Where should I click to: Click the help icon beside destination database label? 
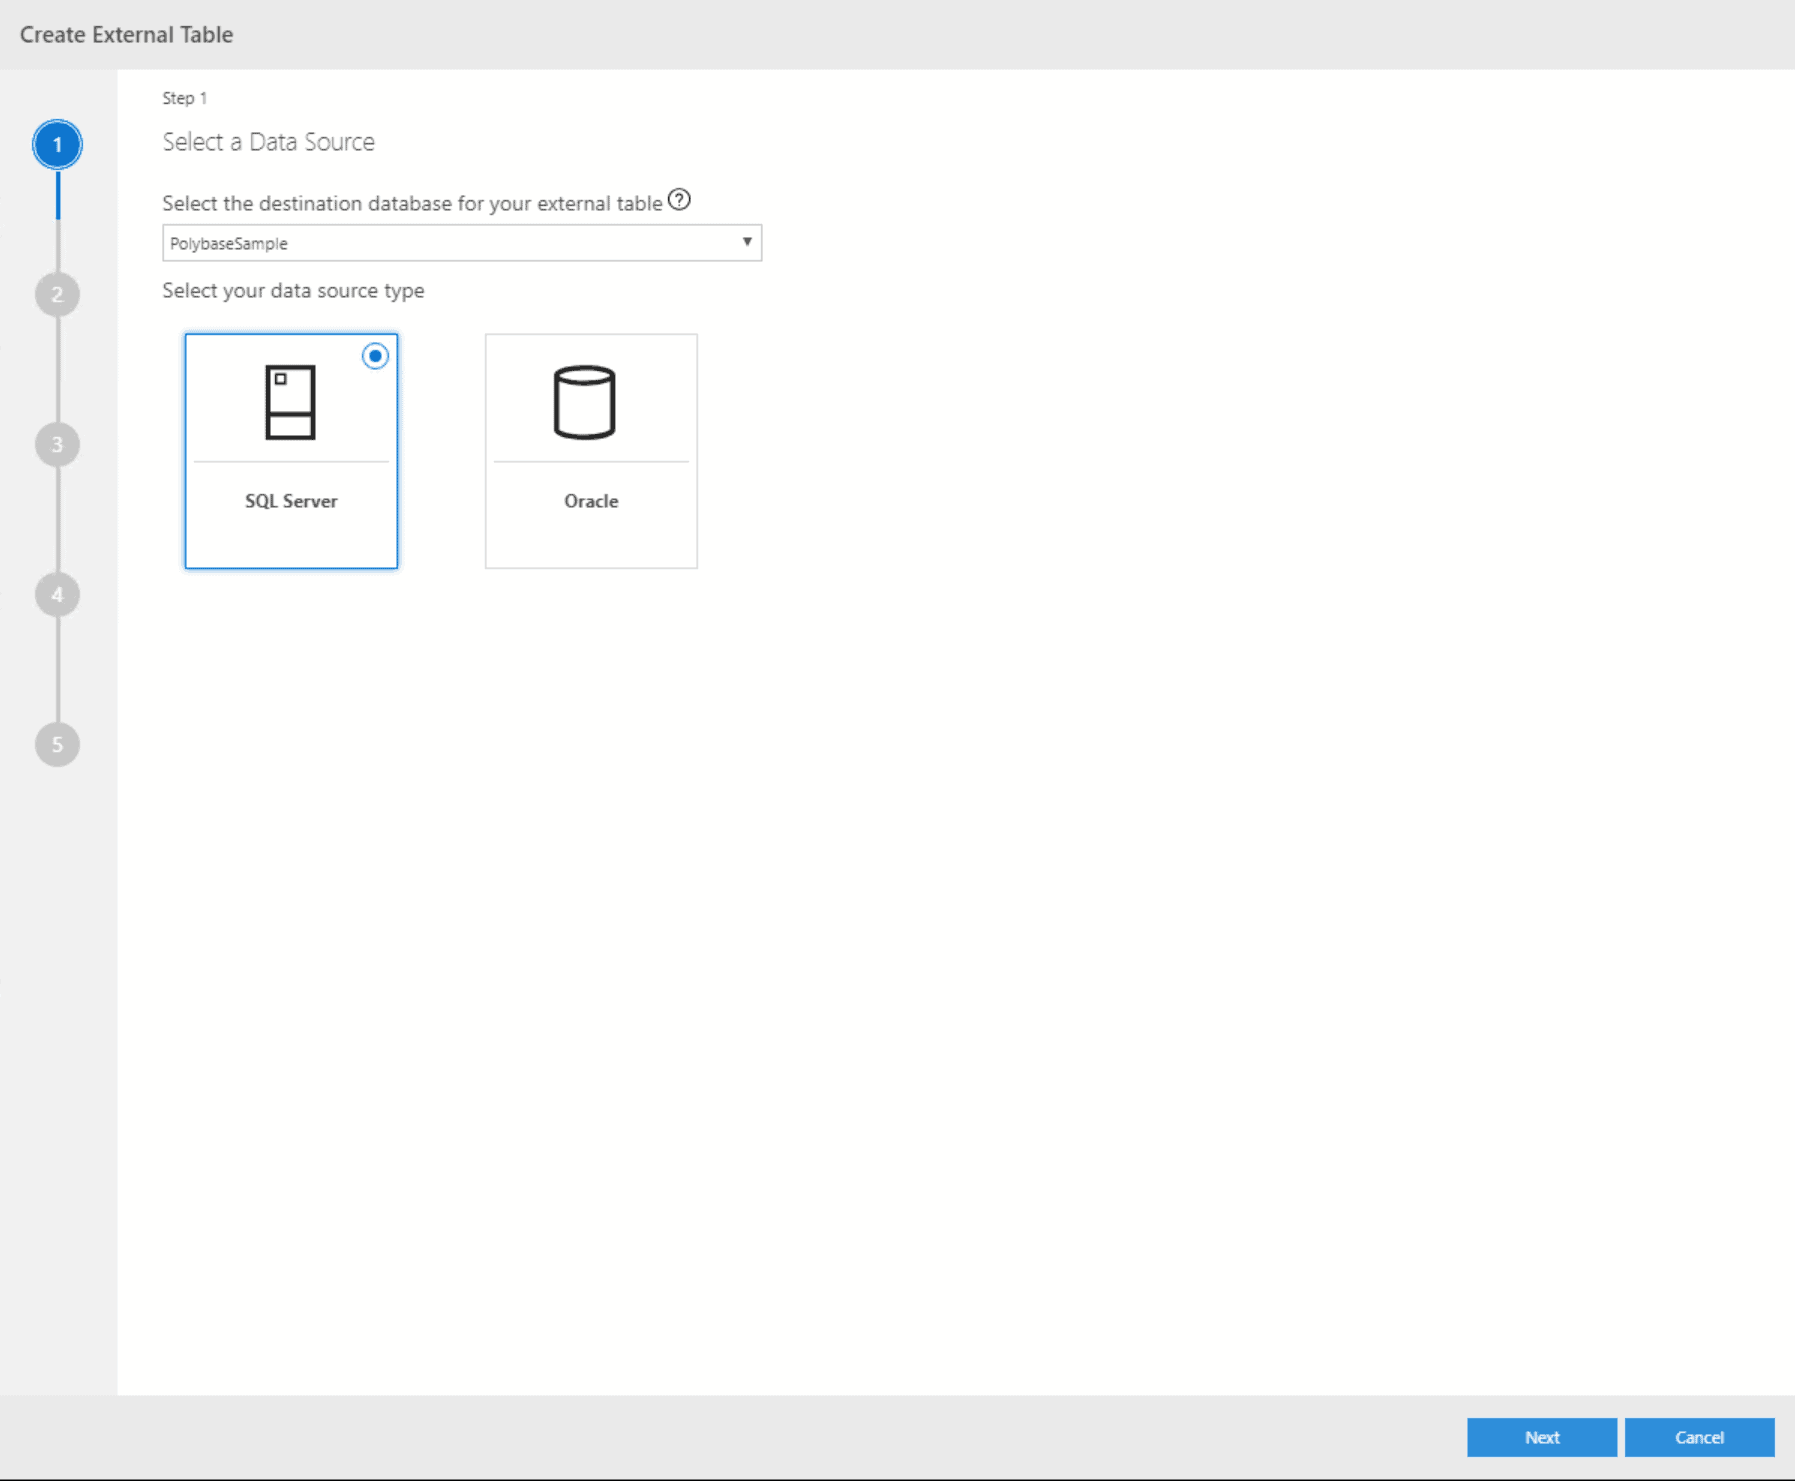tap(679, 200)
